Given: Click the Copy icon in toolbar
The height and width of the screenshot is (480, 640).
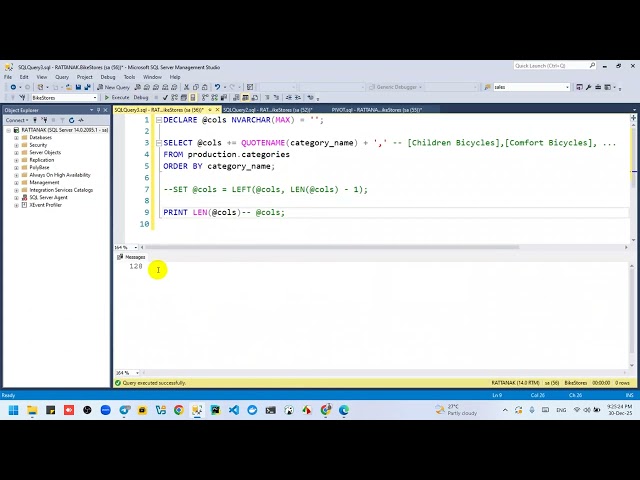Looking at the screenshot, I should click(196, 87).
